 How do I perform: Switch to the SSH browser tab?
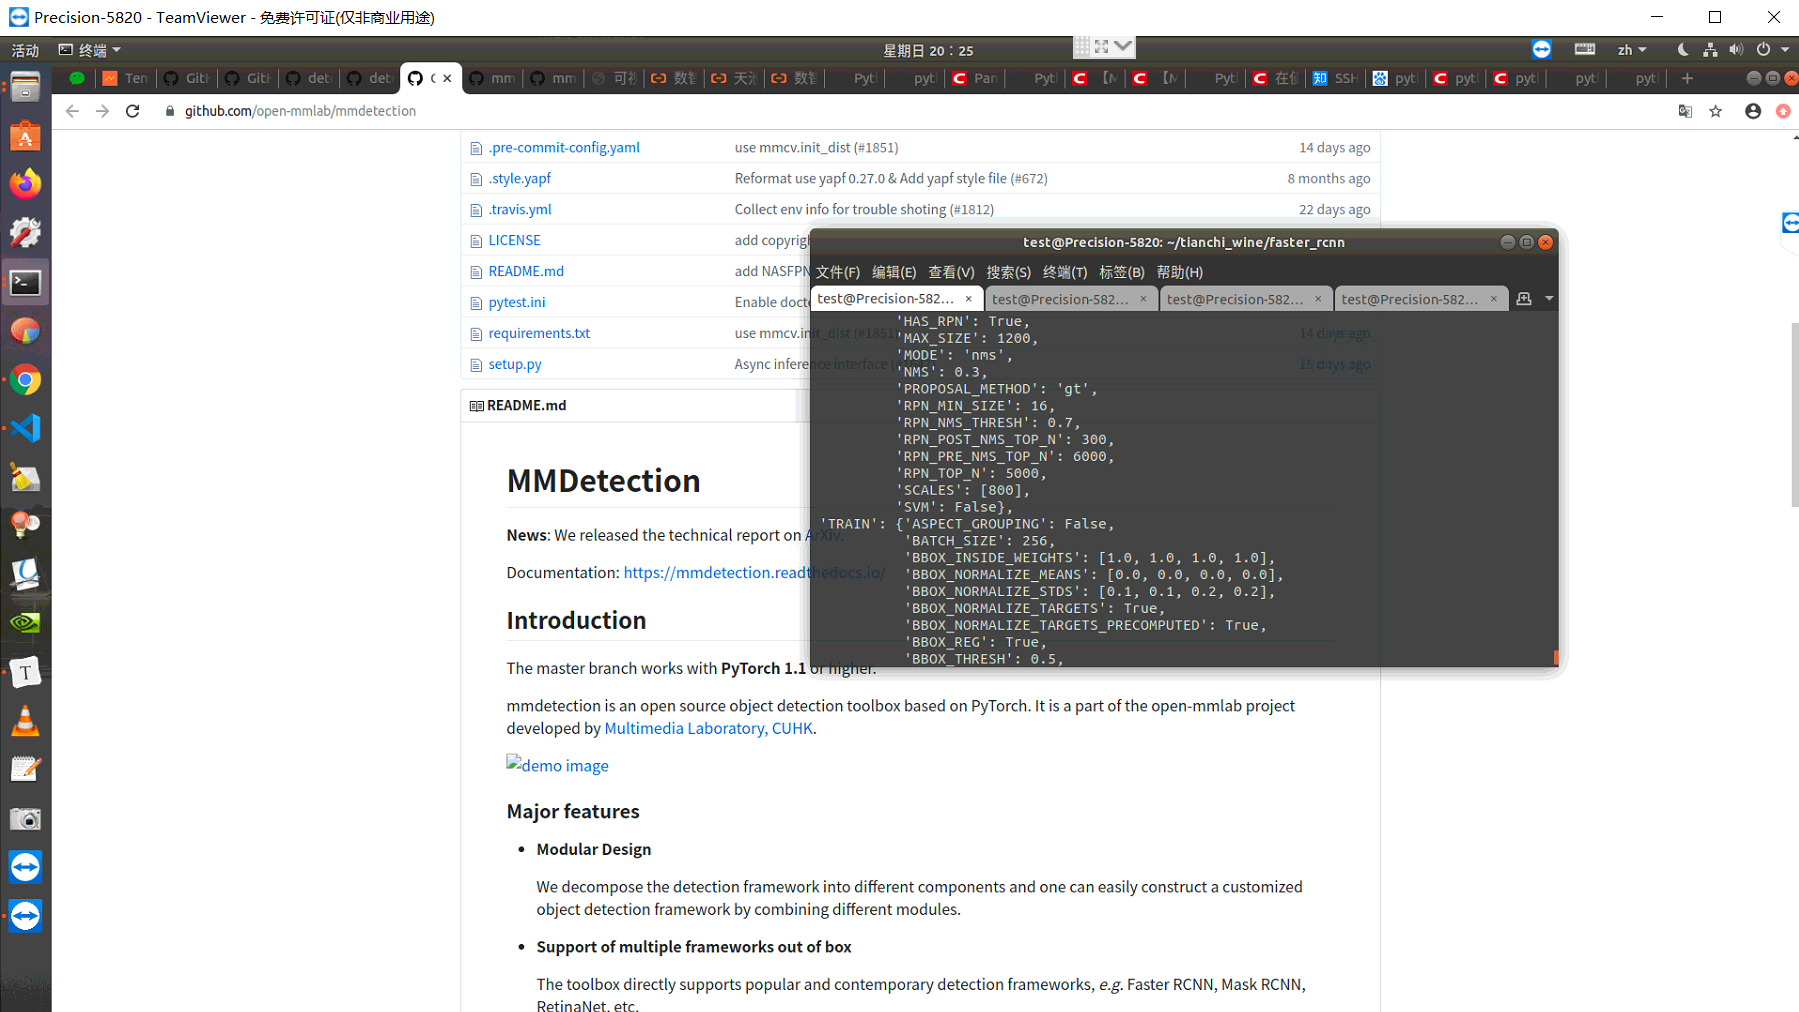pyautogui.click(x=1335, y=78)
